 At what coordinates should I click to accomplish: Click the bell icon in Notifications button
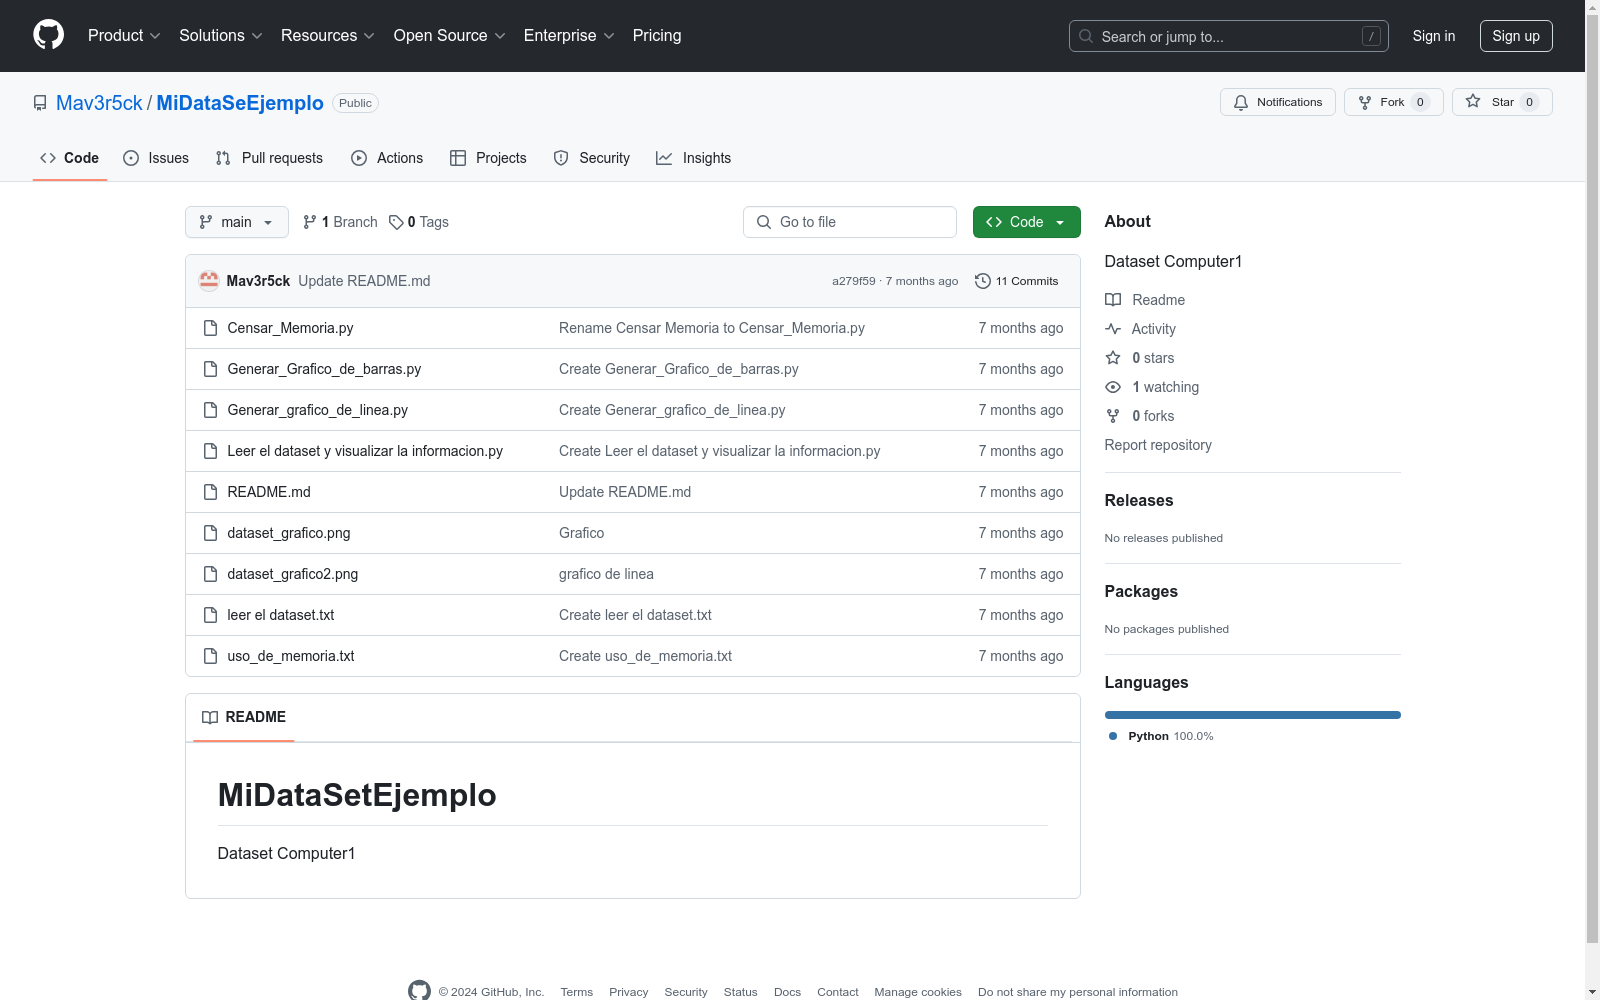click(x=1241, y=102)
